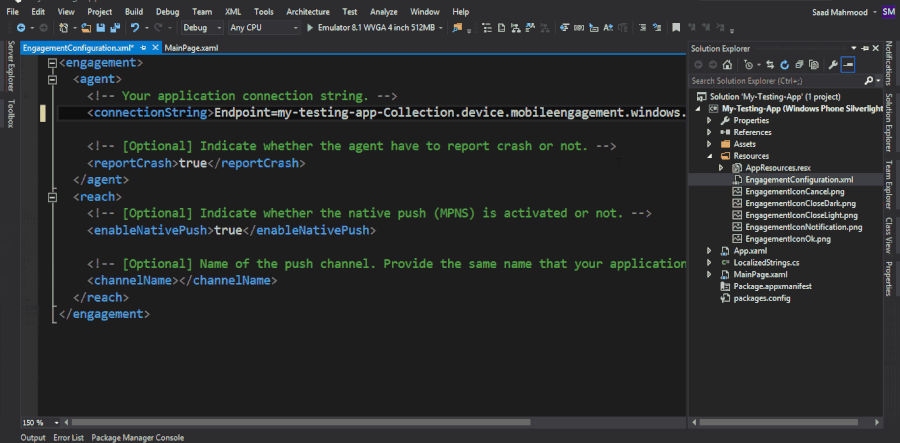Screen dimensions: 900x443
Task: Open the Server Explorer side tab
Action: (x=10, y=65)
